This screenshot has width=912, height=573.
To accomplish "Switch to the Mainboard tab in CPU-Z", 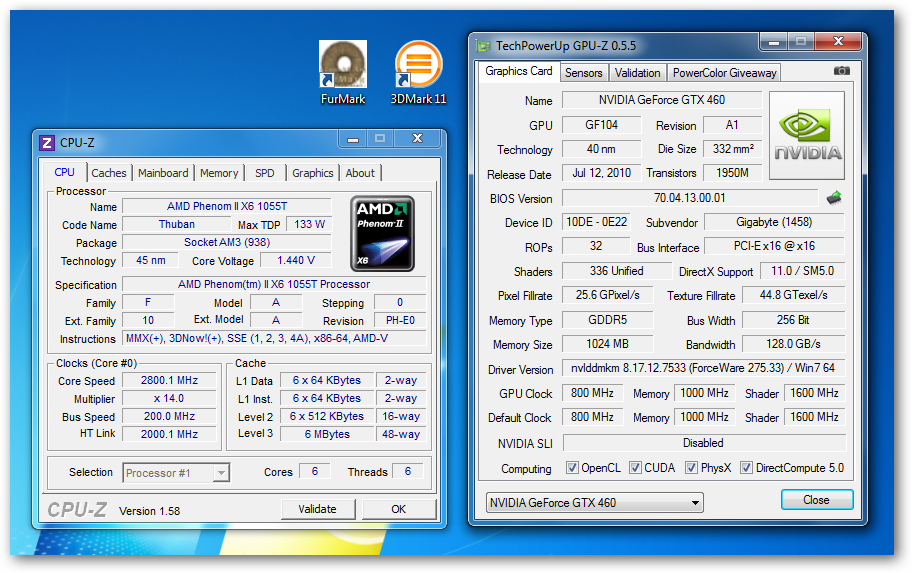I will coord(163,173).
